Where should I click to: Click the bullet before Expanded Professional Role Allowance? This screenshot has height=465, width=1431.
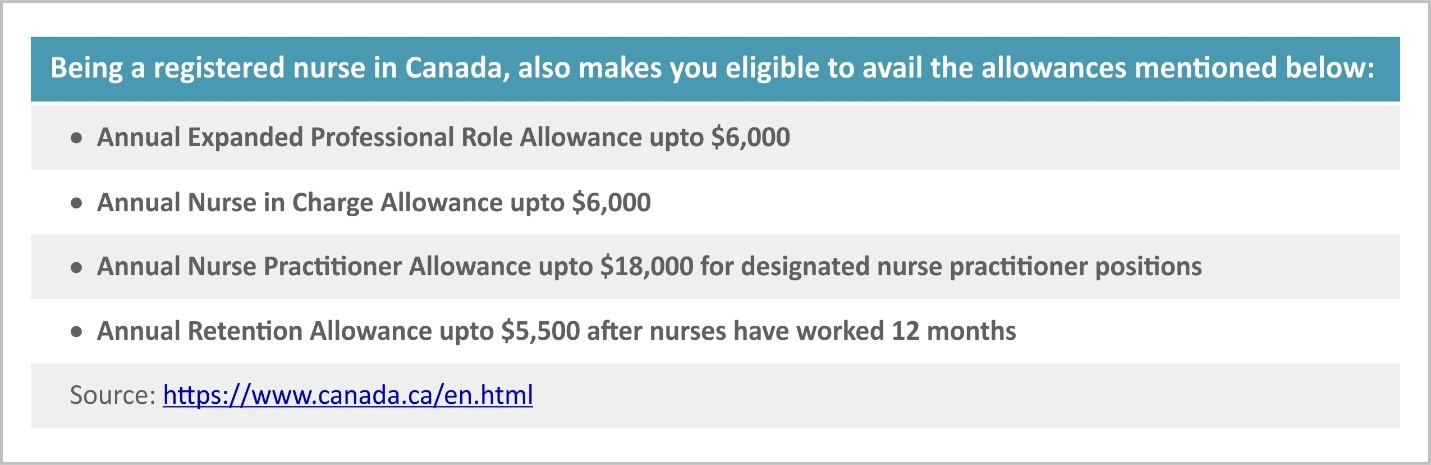click(x=77, y=138)
